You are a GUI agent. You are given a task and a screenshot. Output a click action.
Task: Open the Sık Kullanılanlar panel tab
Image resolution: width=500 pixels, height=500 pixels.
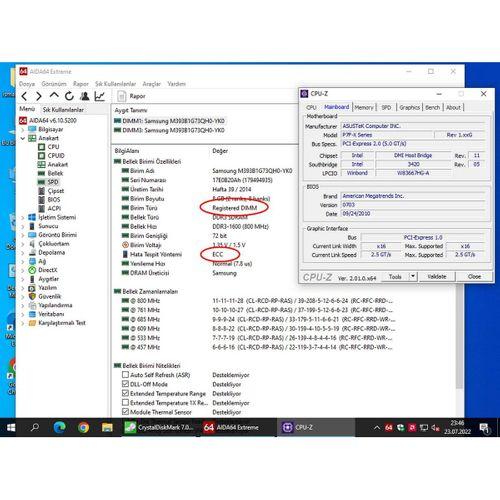tap(63, 110)
